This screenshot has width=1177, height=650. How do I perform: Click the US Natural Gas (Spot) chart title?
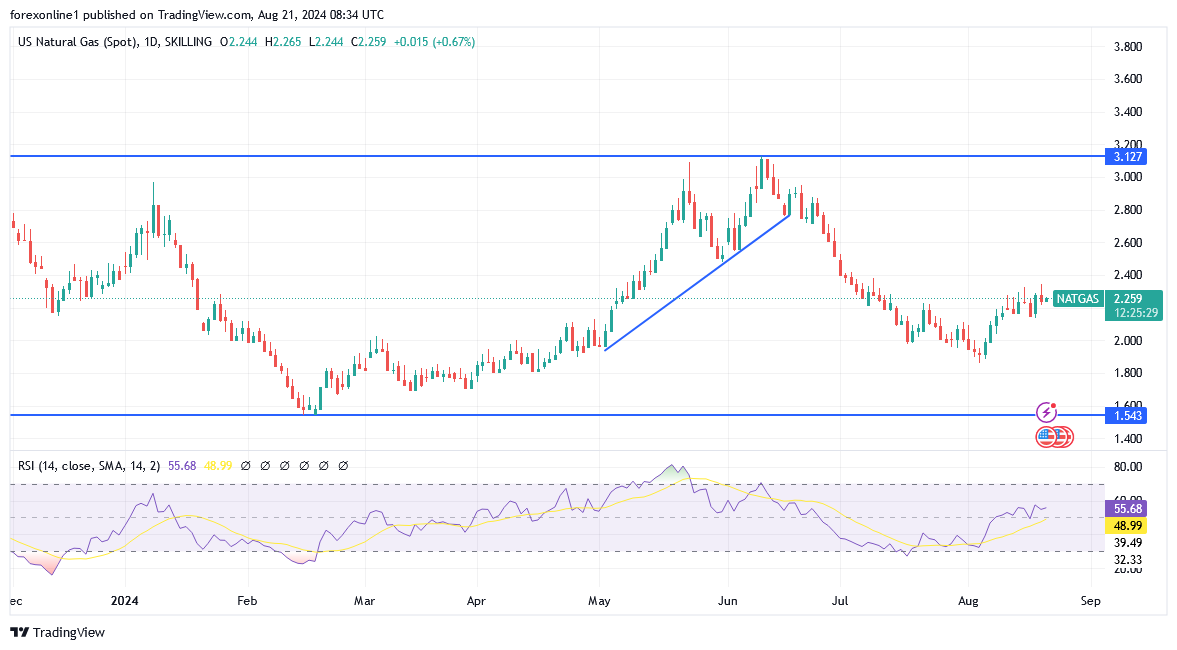(x=77, y=42)
